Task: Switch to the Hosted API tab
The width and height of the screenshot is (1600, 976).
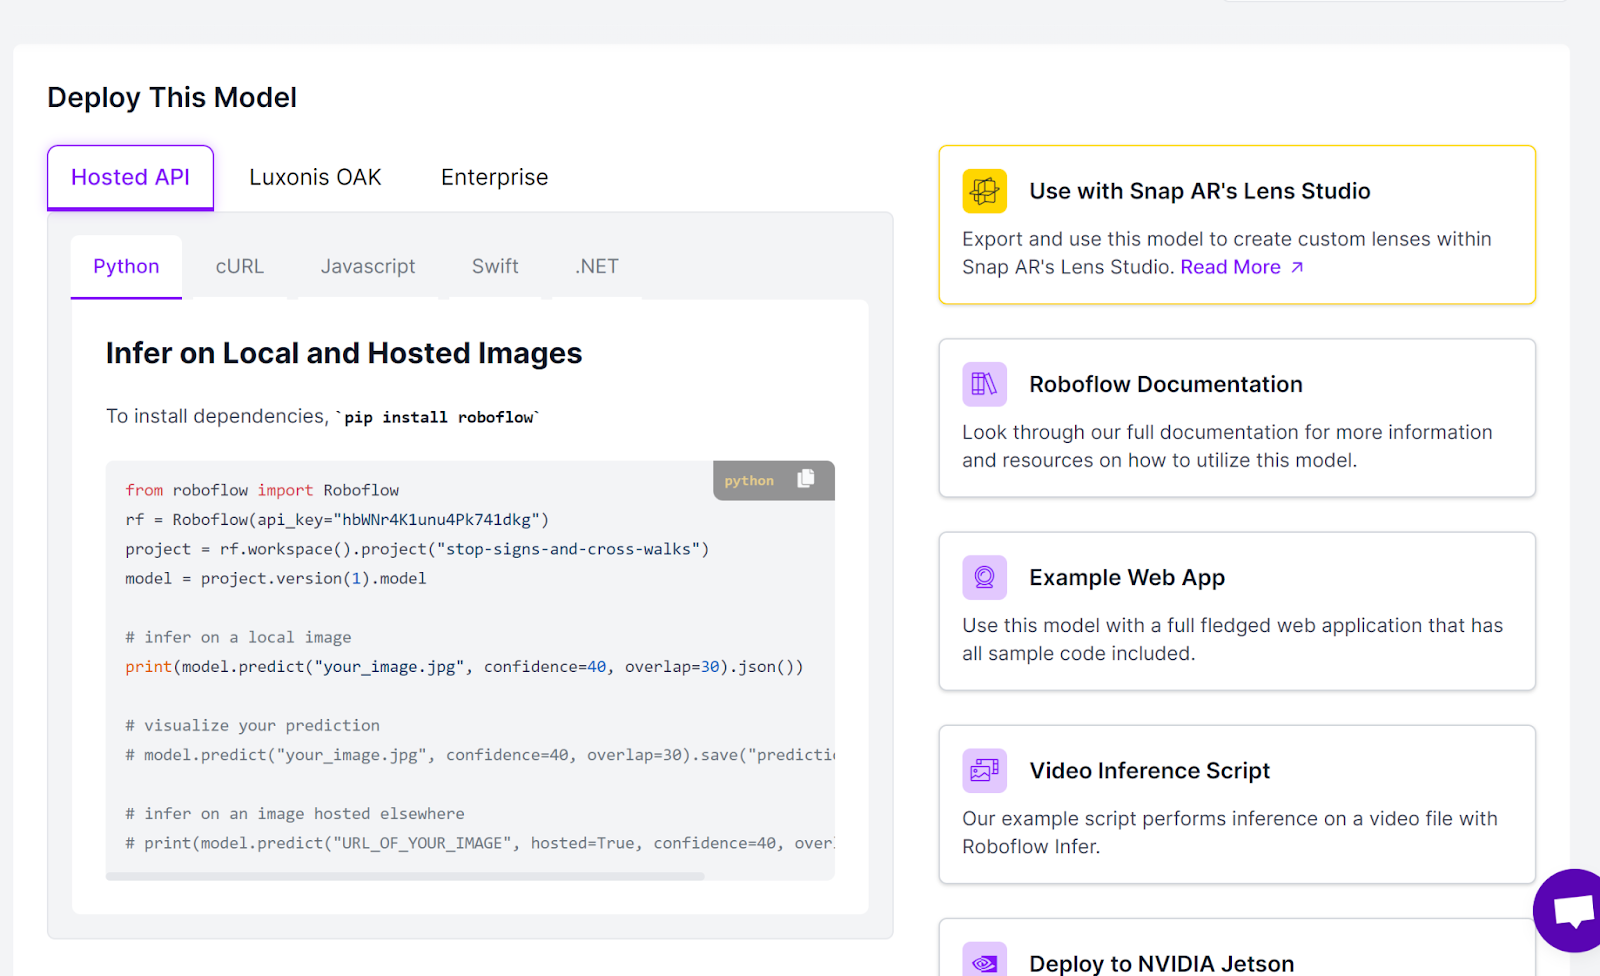Action: tap(130, 177)
